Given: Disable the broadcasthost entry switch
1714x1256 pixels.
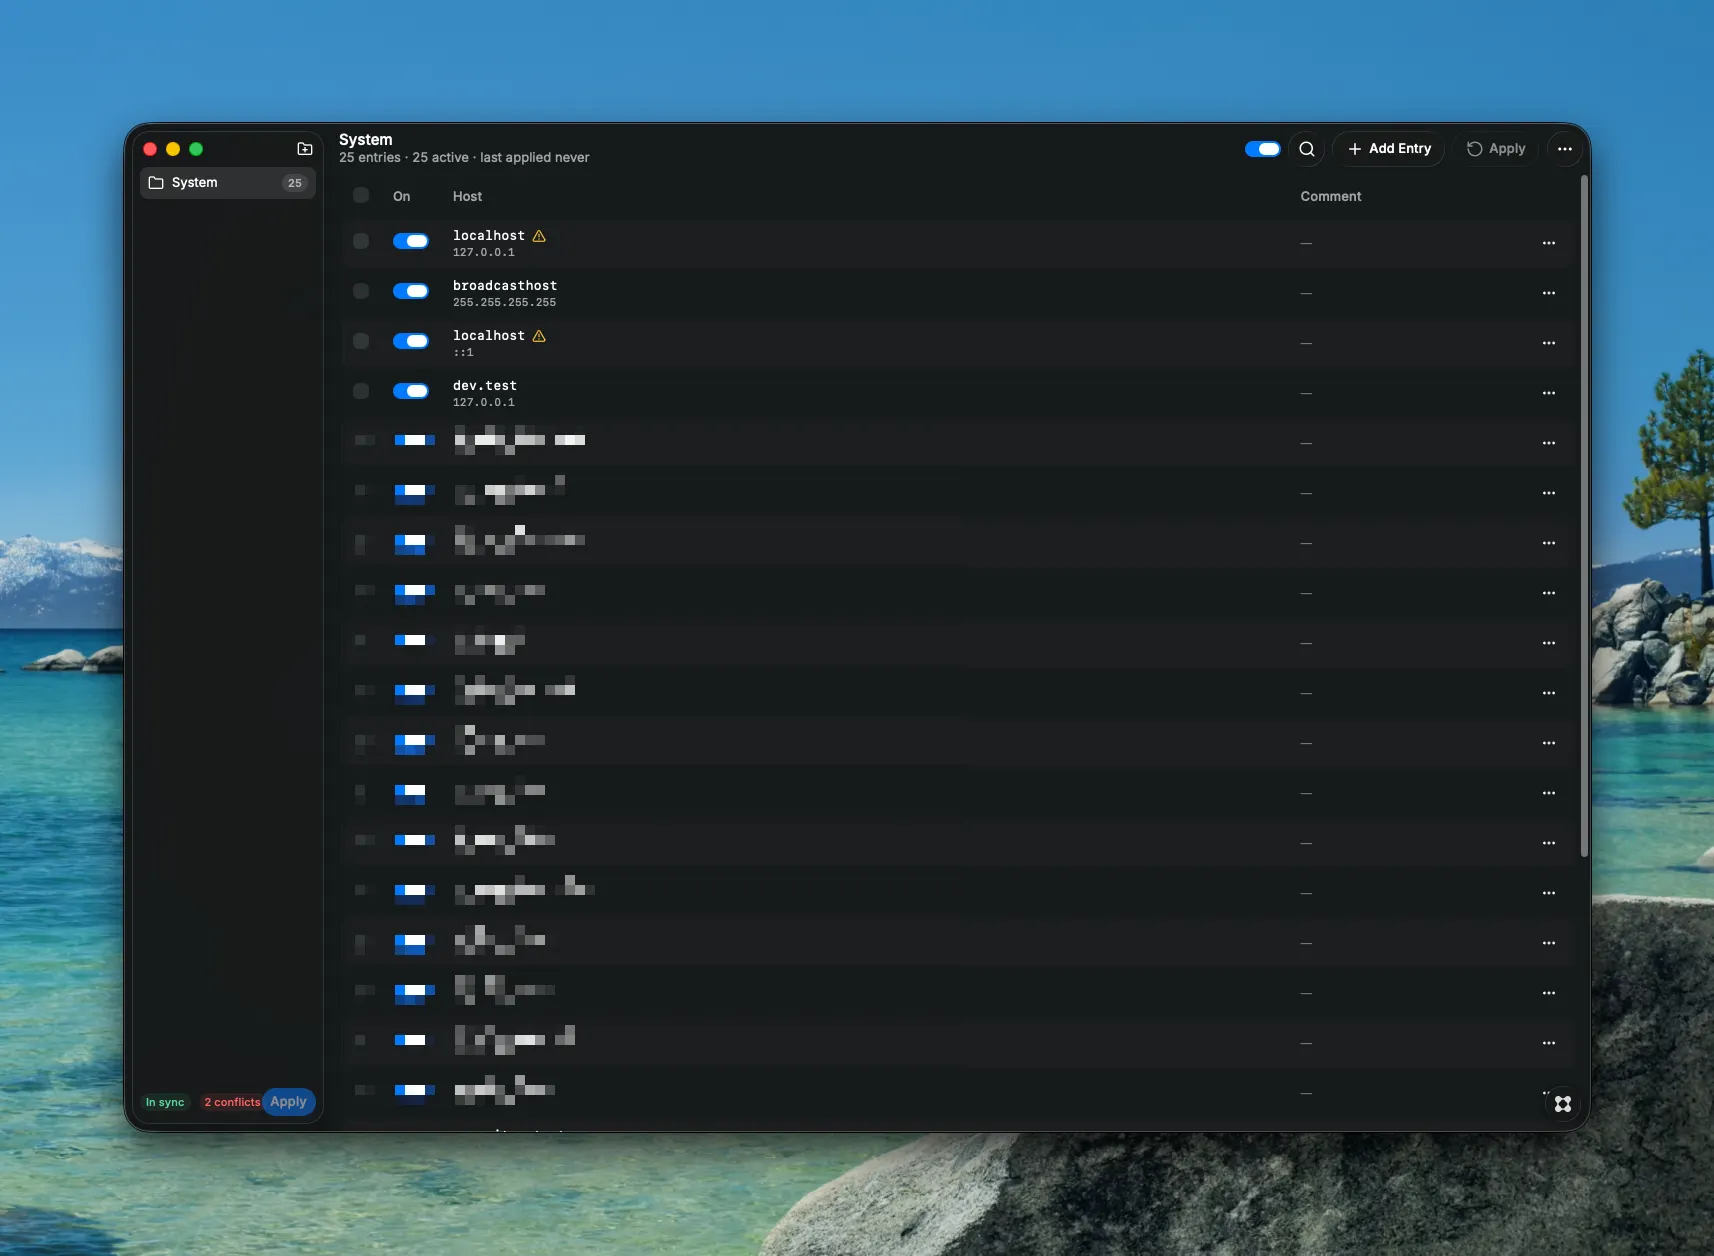Looking at the screenshot, I should 411,291.
